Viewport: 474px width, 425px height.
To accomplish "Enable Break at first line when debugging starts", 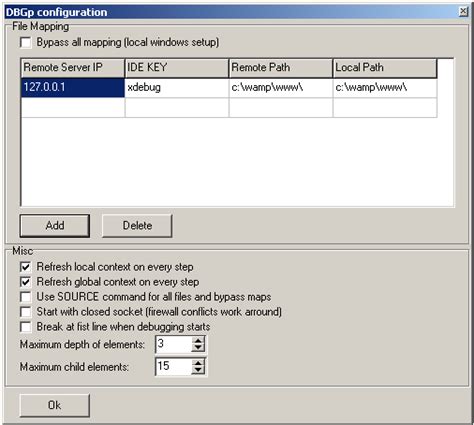I will tap(25, 327).
